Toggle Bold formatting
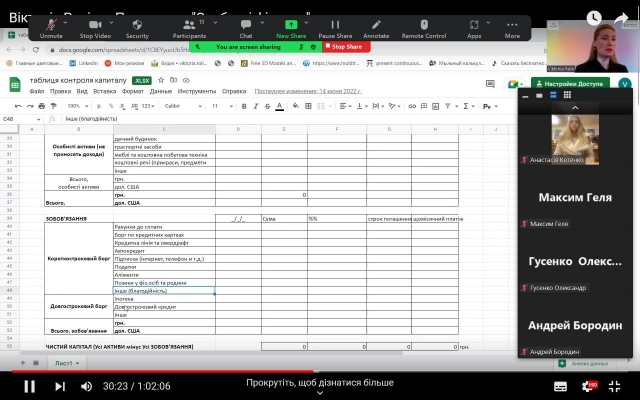The image size is (640, 400). coord(244,106)
